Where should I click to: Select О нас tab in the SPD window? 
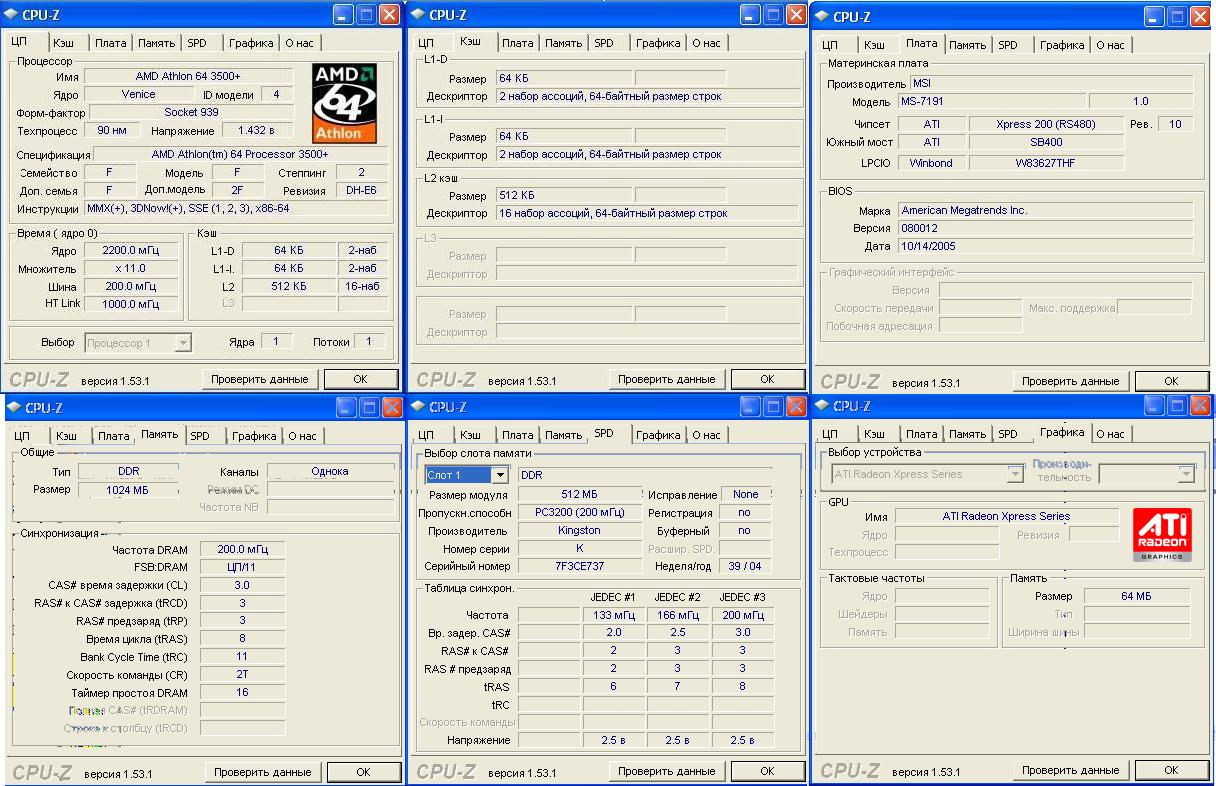tap(706, 435)
